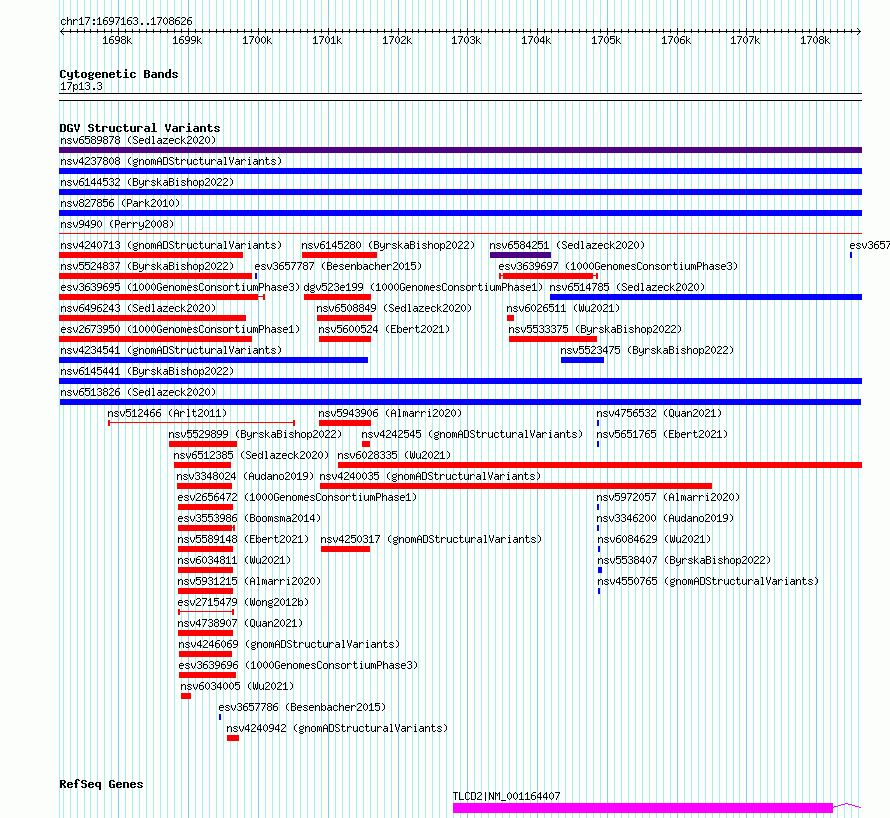Screen dimensions: 890x818
Task: Click nsv4240035 gnomAD variant label
Action: (x=430, y=476)
